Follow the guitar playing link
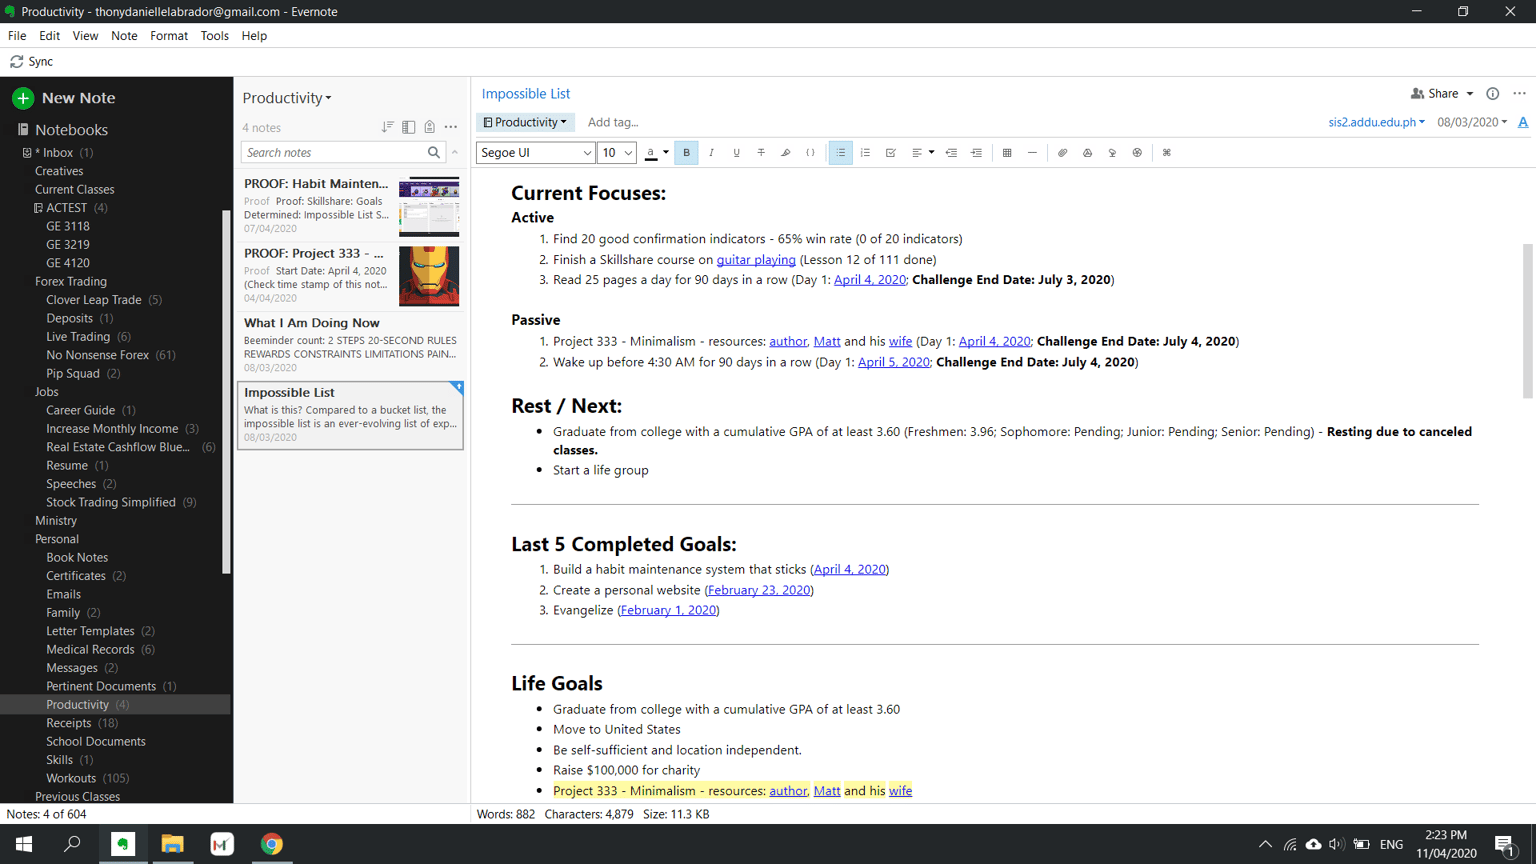 tap(756, 260)
